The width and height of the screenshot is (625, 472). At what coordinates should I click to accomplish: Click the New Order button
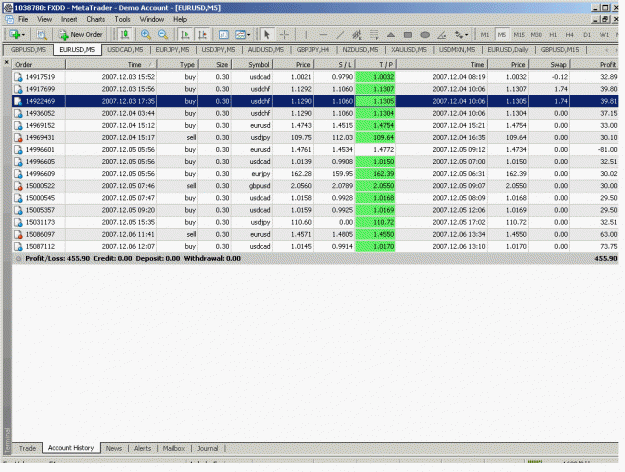coord(81,35)
